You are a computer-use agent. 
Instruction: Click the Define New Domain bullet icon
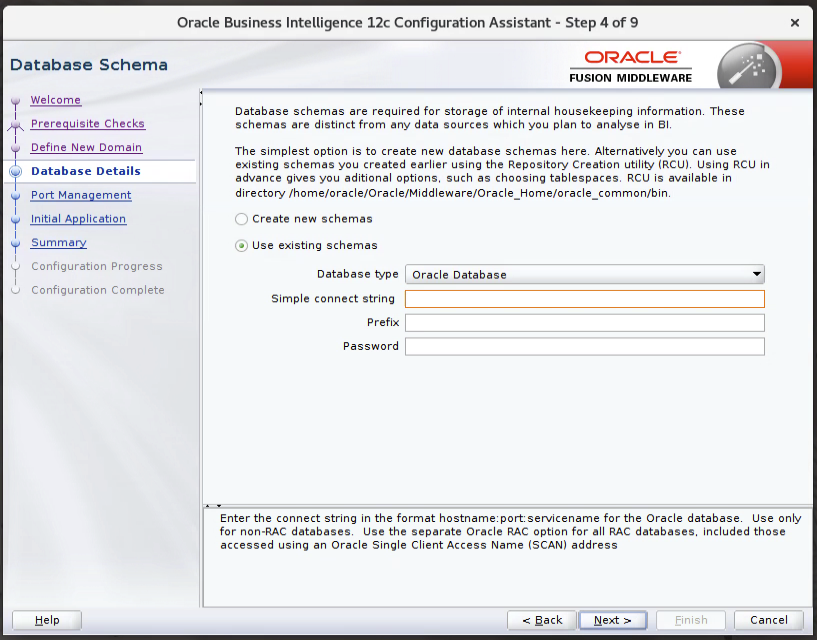[x=16, y=147]
